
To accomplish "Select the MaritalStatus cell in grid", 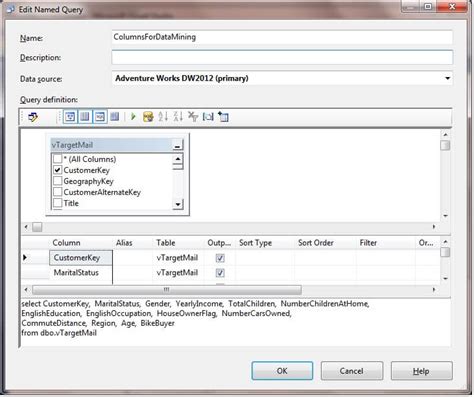I will 81,273.
